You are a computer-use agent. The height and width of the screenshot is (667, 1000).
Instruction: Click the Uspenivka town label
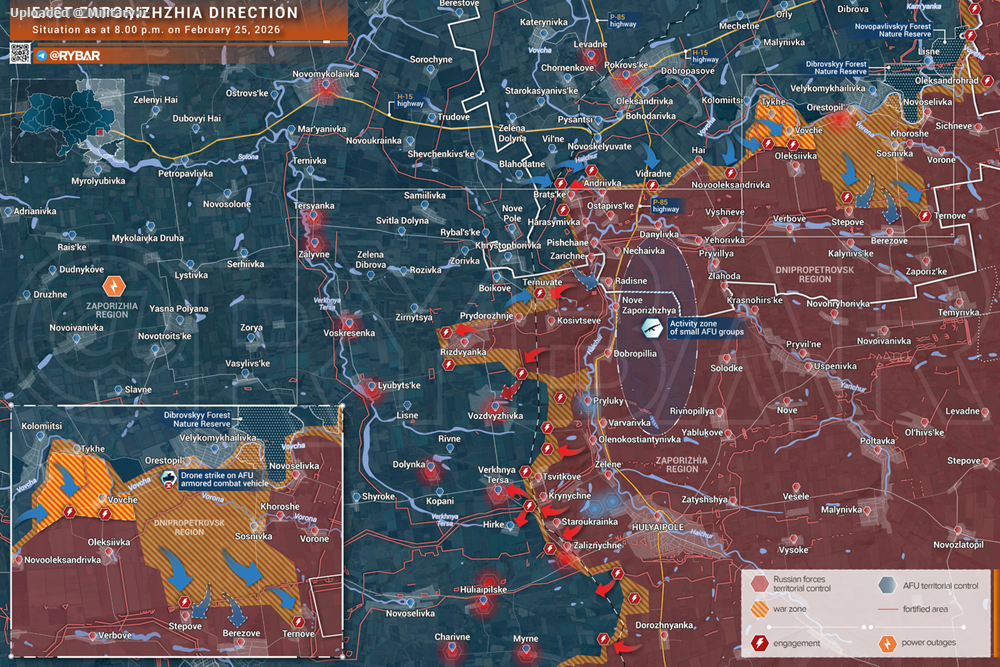[835, 366]
